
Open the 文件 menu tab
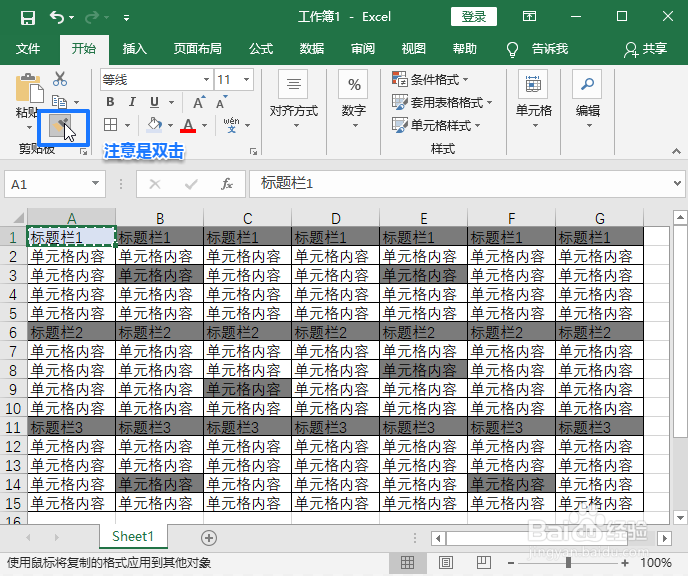click(x=28, y=48)
